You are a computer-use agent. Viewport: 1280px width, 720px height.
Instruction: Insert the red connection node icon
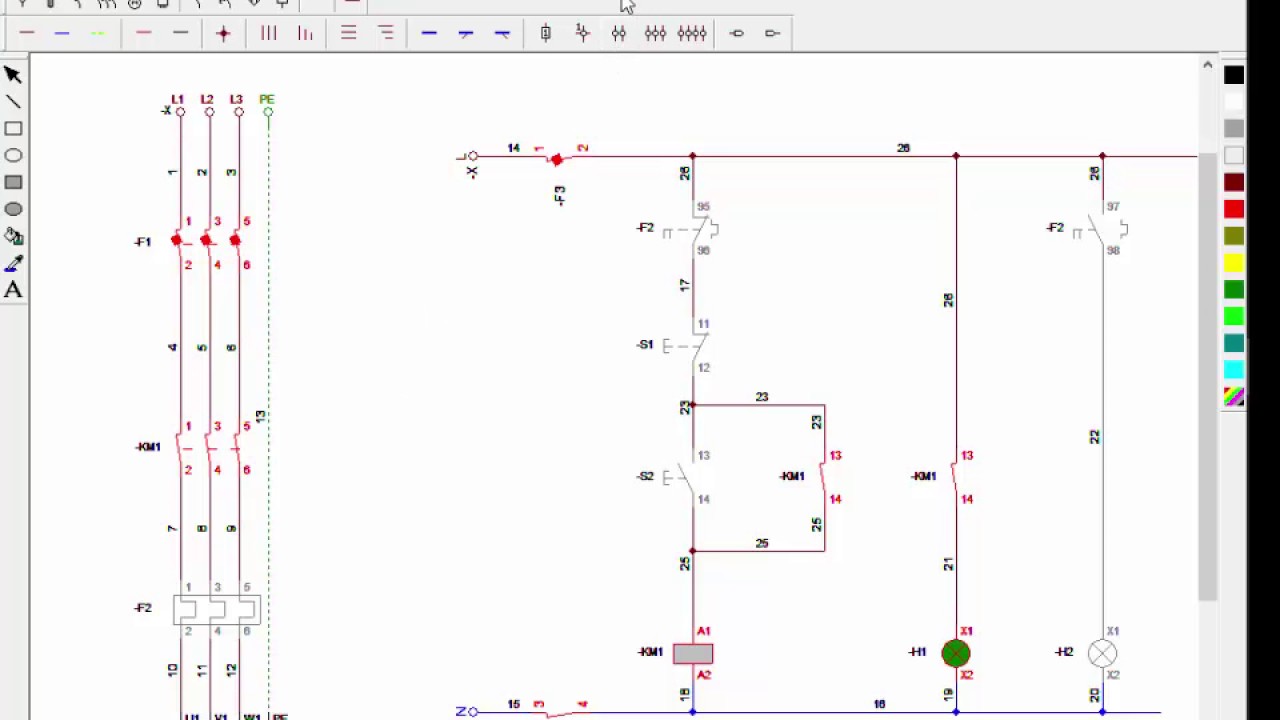pyautogui.click(x=223, y=33)
